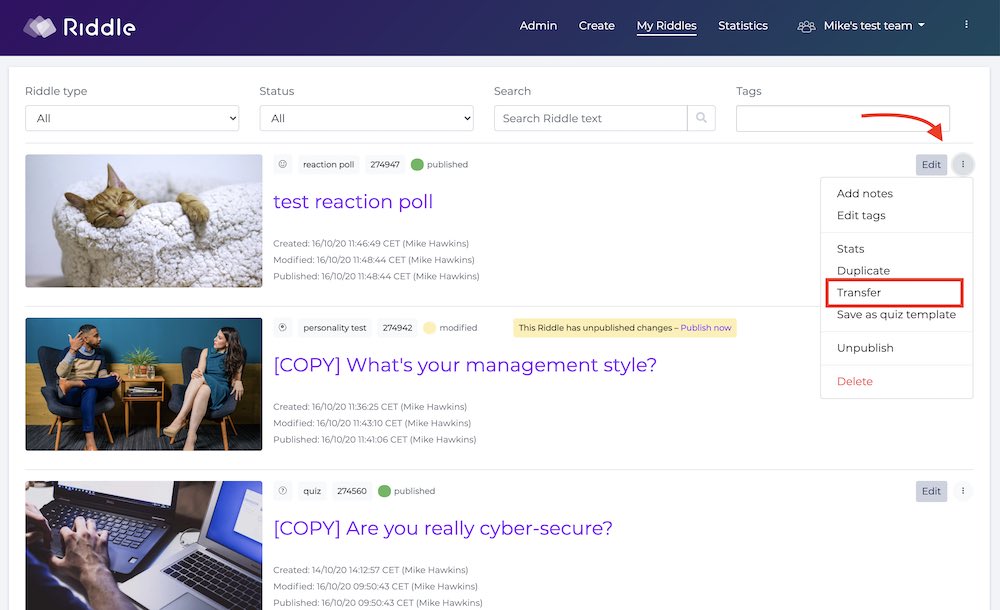This screenshot has width=1000, height=610.
Task: Open the Status dropdown
Action: click(x=367, y=118)
